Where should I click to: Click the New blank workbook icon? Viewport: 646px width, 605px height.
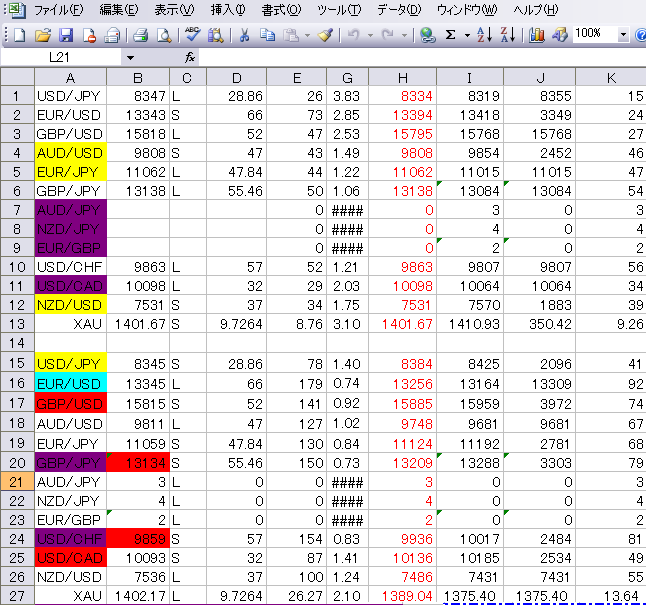pyautogui.click(x=18, y=35)
